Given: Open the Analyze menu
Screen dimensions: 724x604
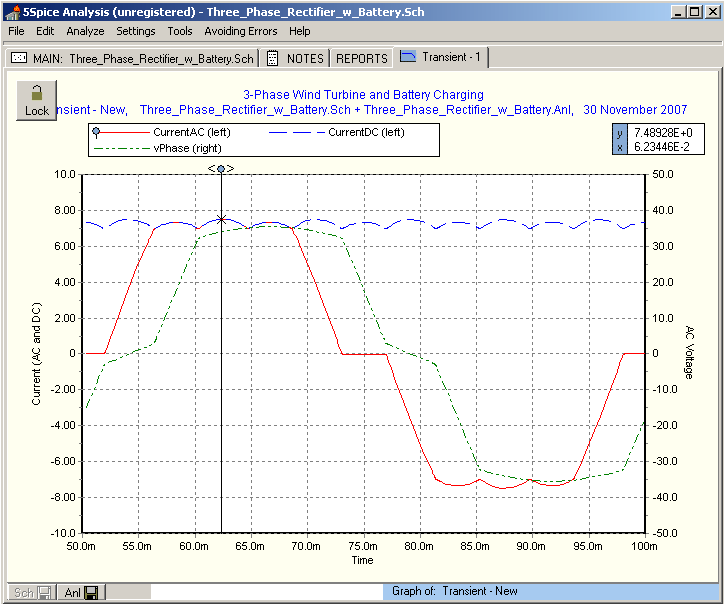Looking at the screenshot, I should [x=85, y=31].
